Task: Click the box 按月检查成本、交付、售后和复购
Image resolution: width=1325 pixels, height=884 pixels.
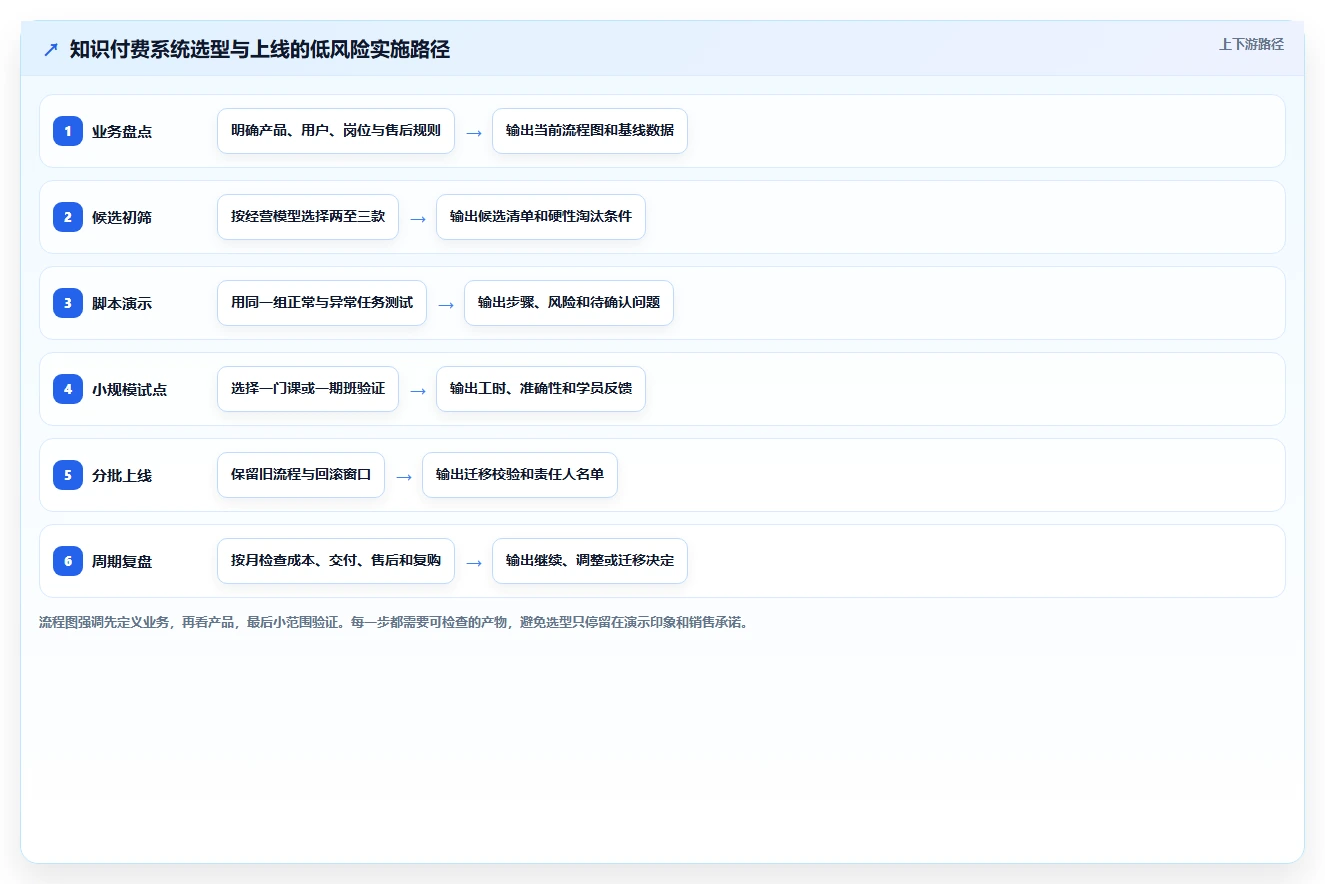Action: coord(336,561)
